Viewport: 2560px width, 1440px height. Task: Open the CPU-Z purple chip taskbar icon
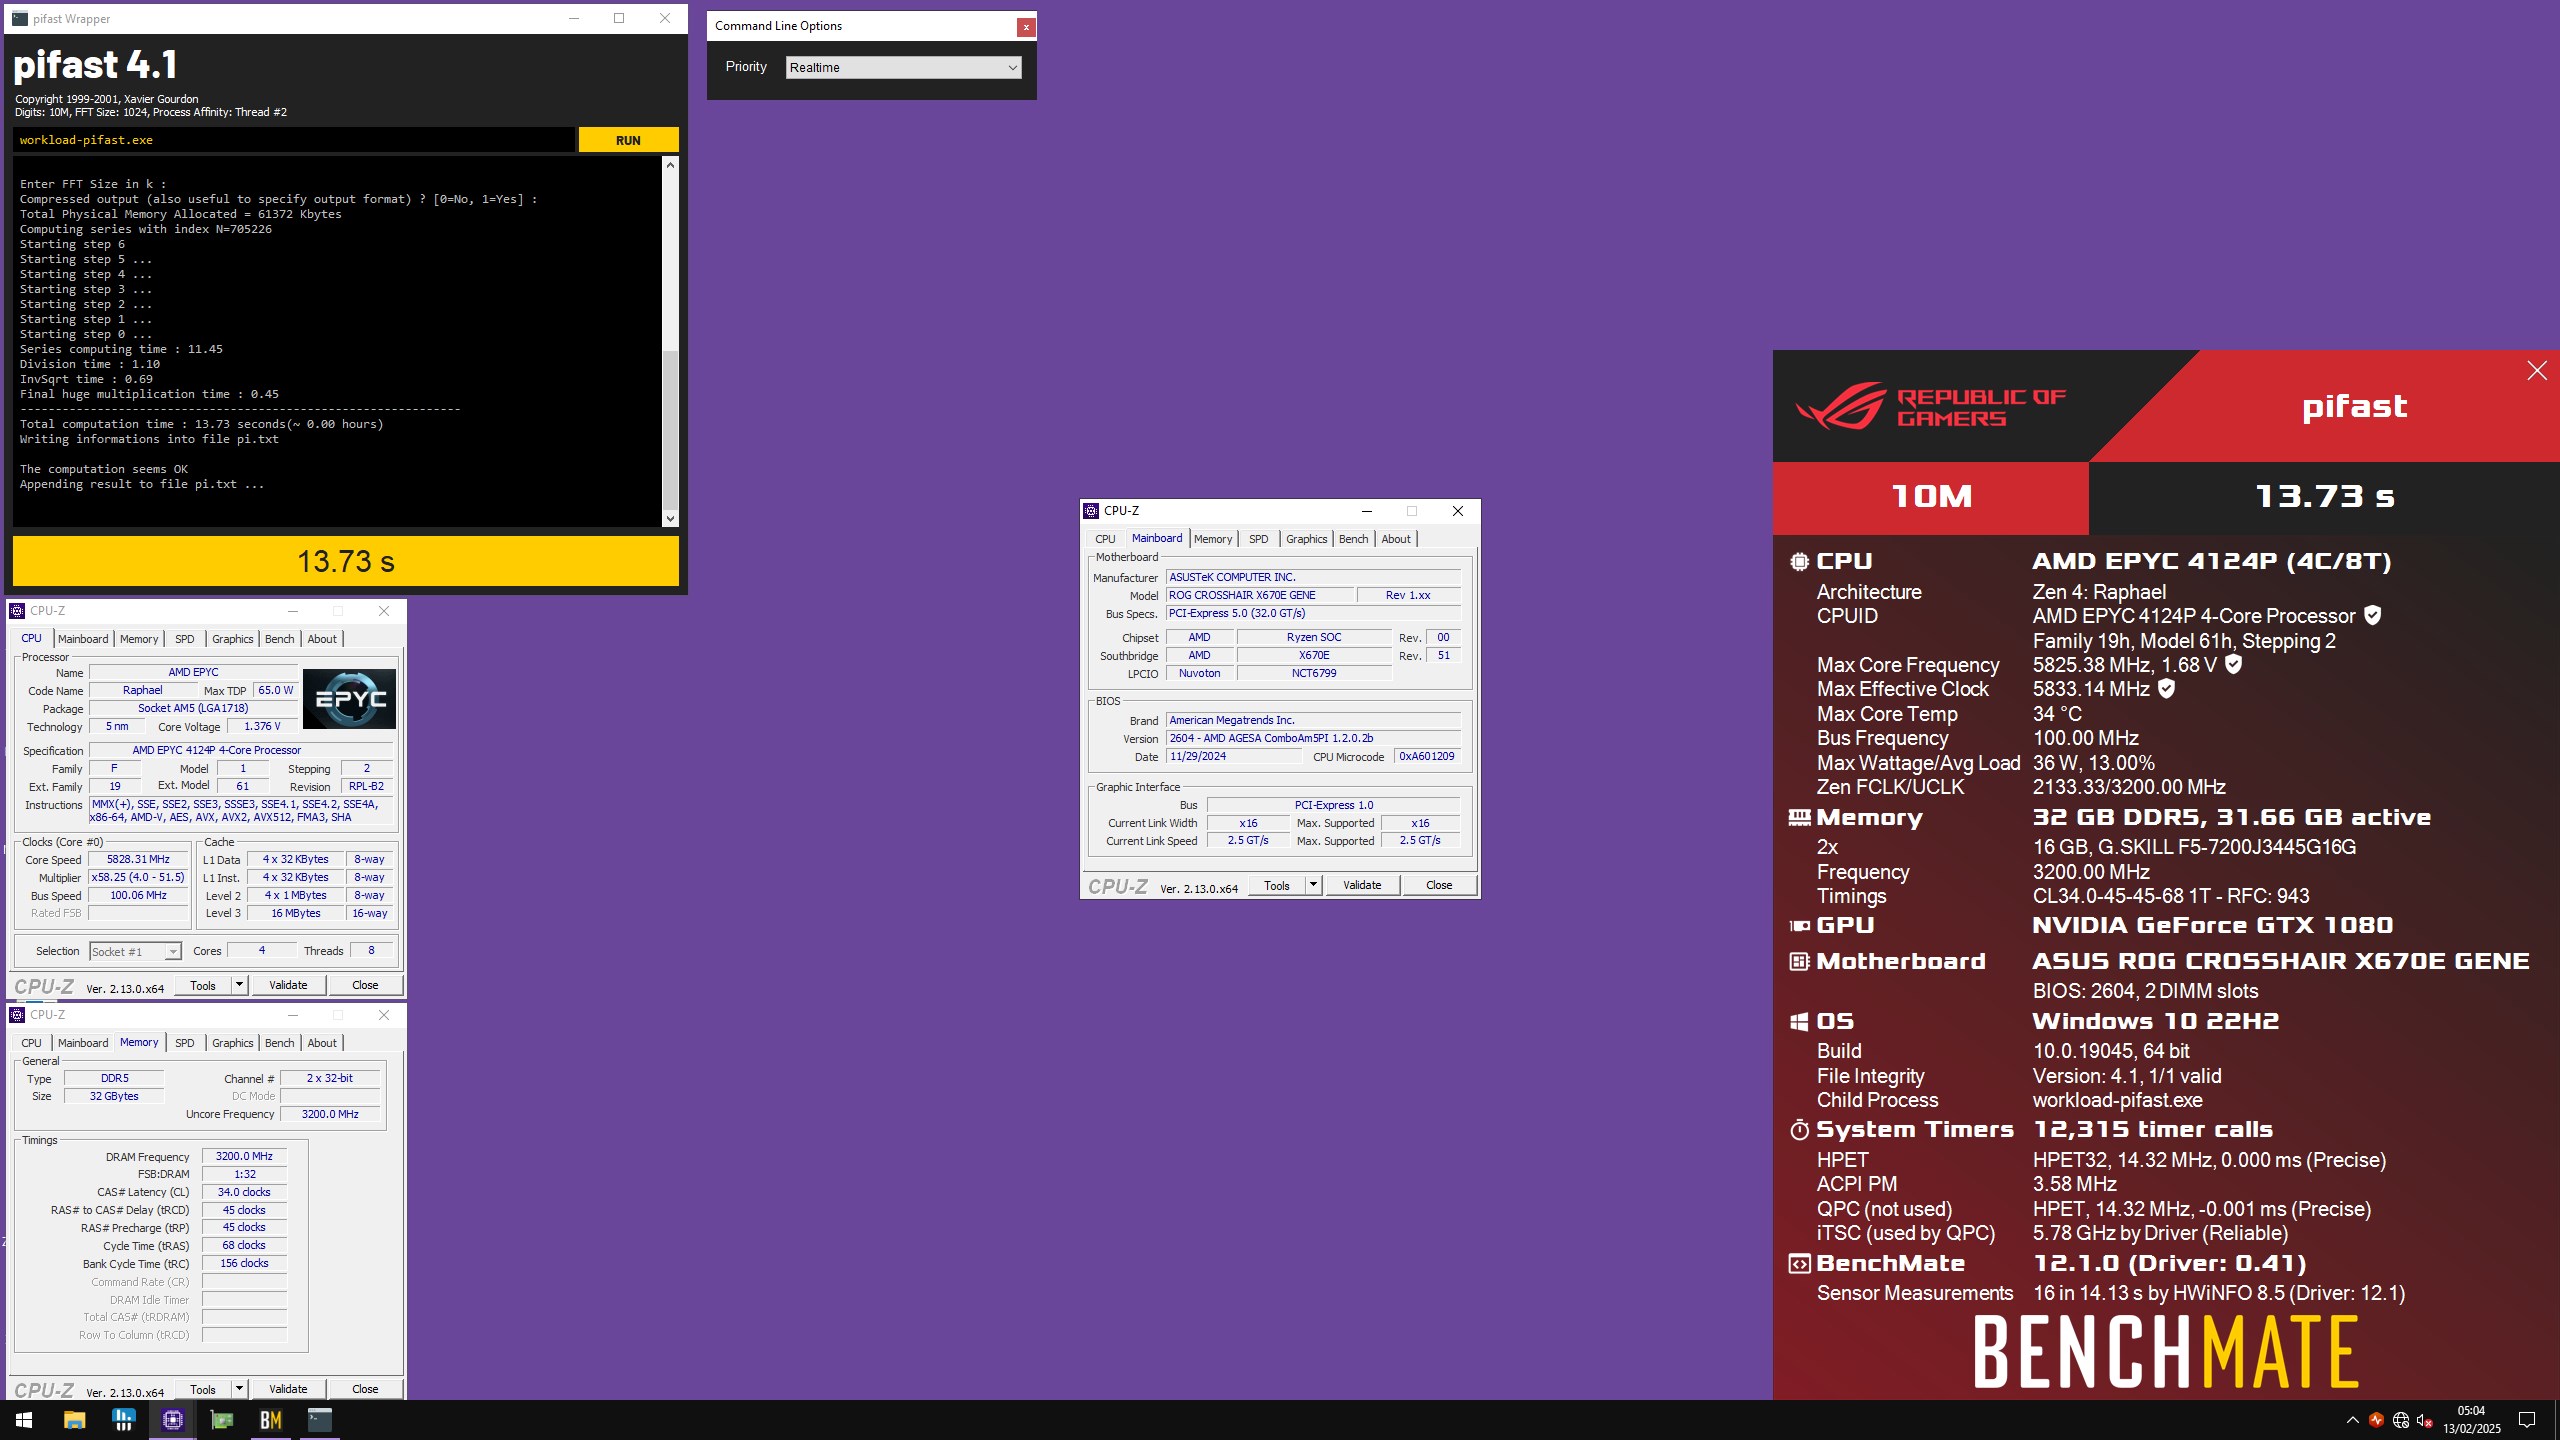point(172,1420)
